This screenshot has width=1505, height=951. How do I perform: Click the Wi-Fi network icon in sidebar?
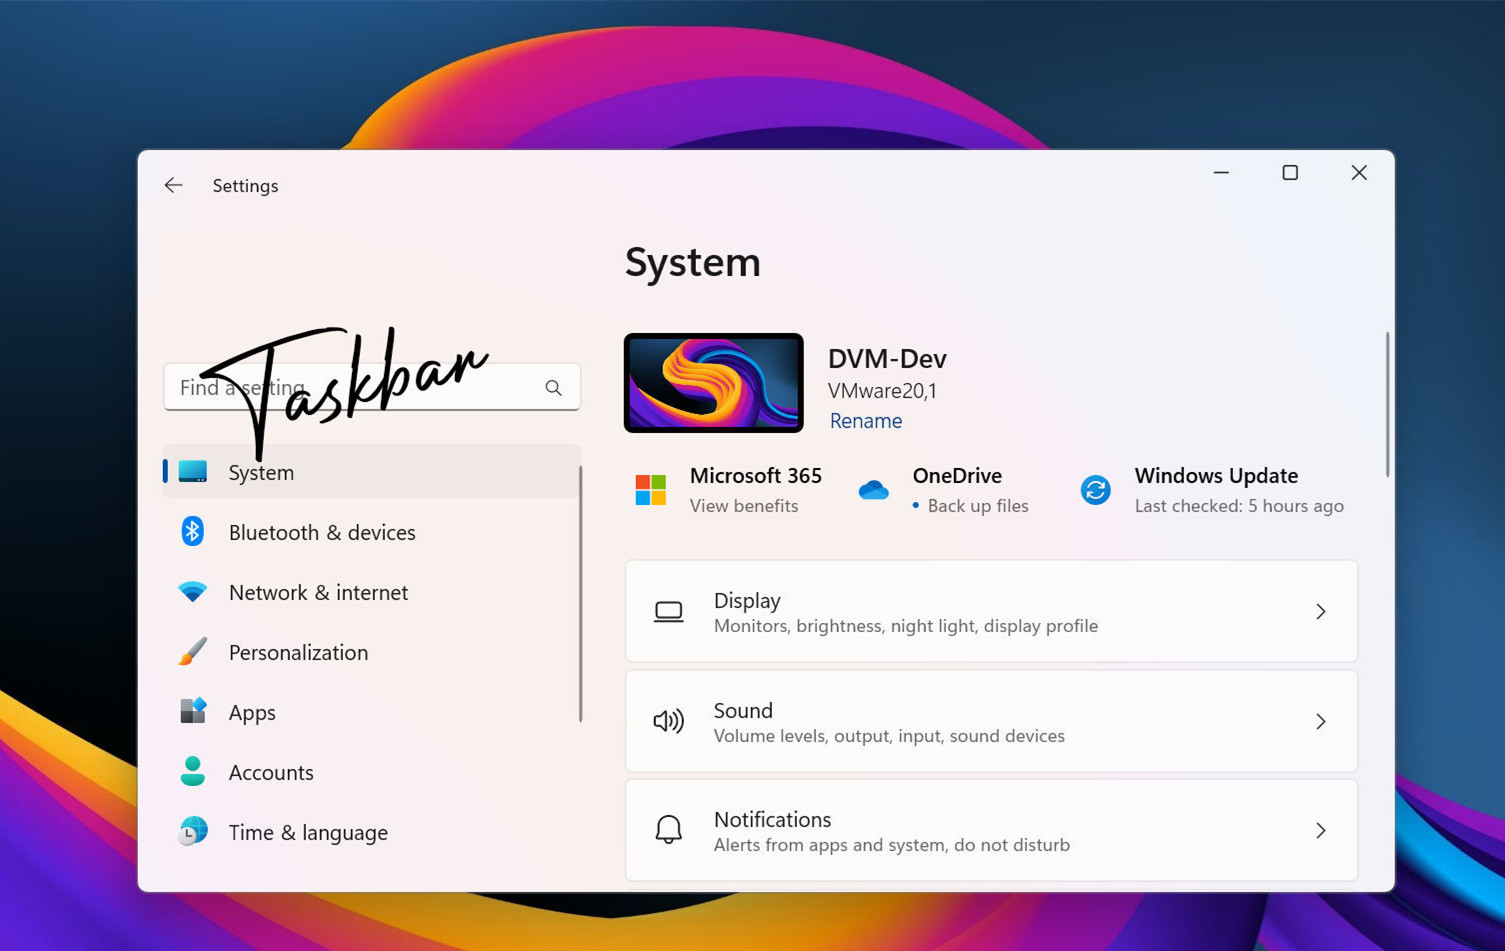pyautogui.click(x=192, y=592)
